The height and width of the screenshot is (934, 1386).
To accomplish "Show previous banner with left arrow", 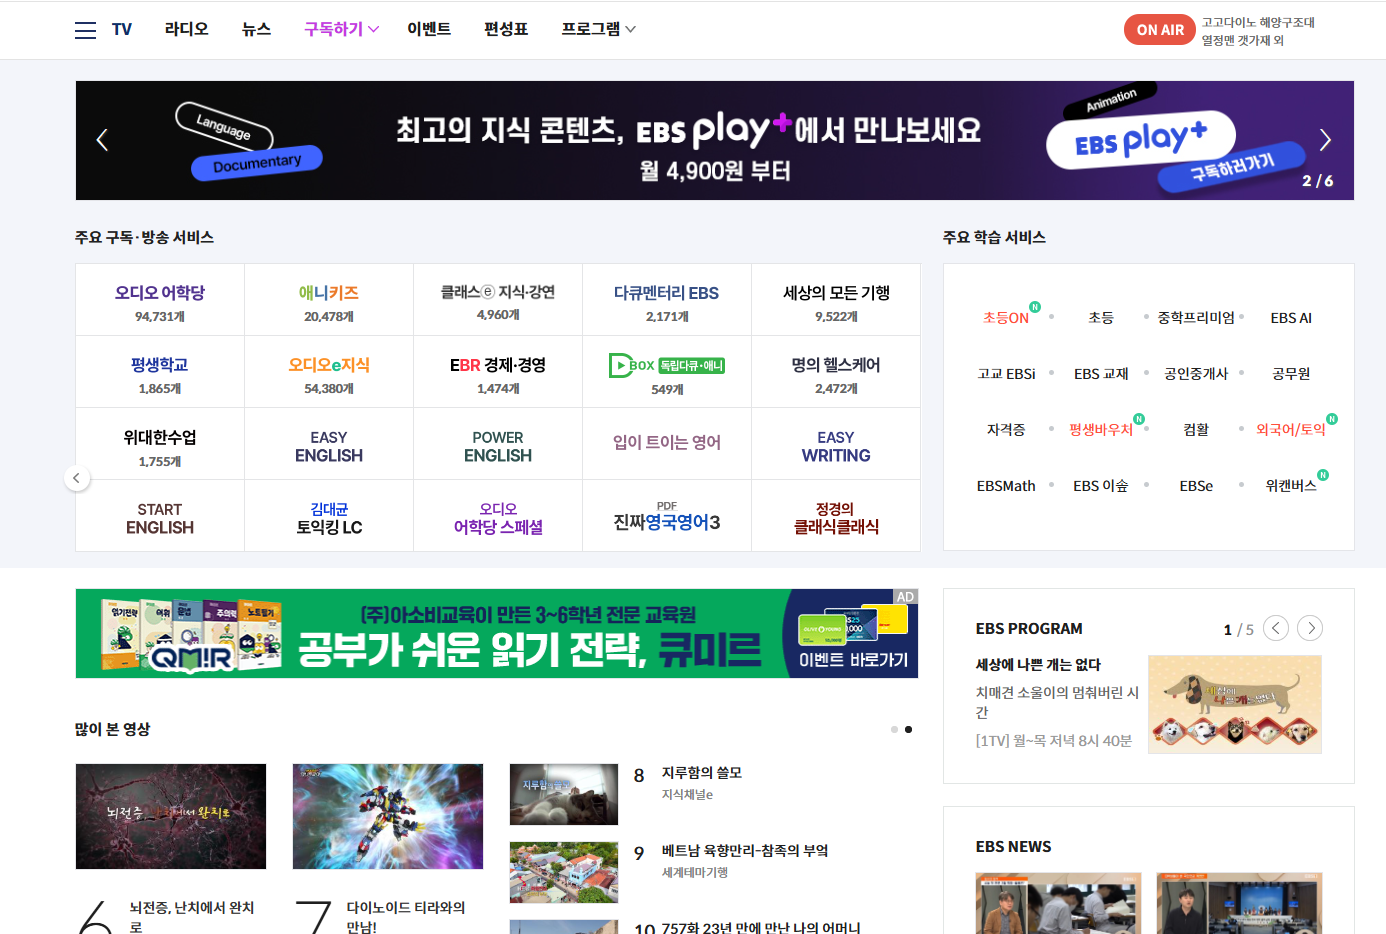I will (x=102, y=140).
